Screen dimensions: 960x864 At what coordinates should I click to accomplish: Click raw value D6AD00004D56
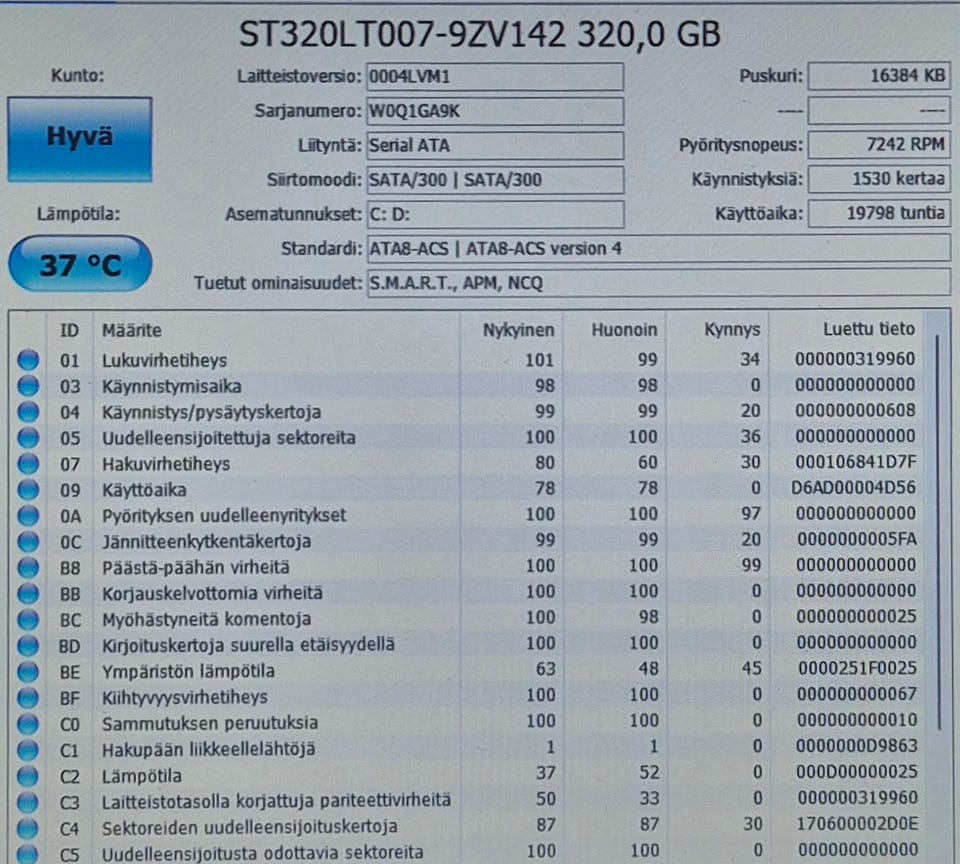pos(853,487)
